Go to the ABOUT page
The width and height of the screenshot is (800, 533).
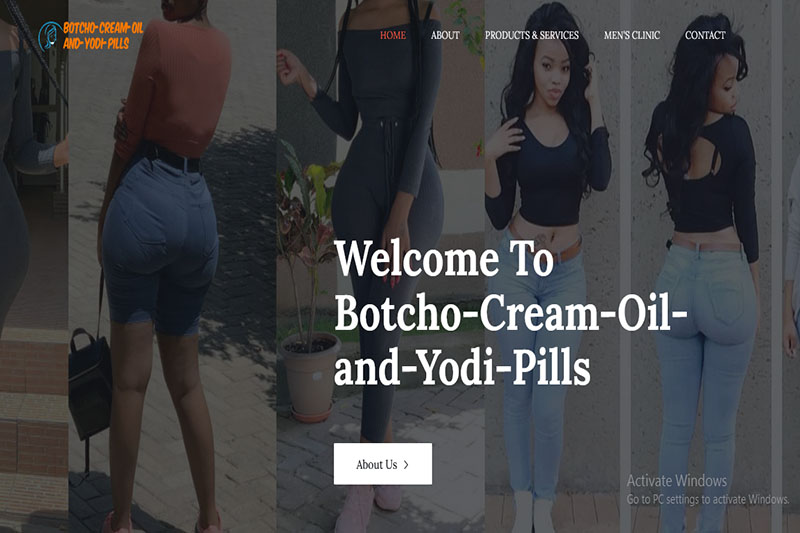445,35
